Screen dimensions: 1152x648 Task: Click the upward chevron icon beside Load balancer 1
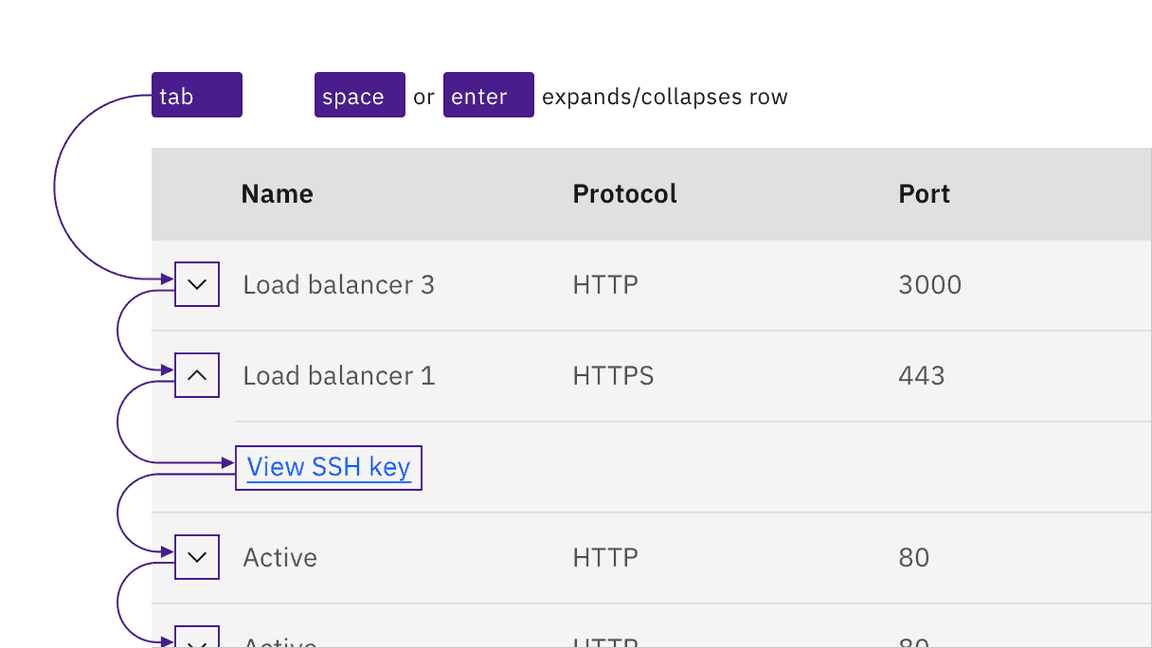[196, 375]
